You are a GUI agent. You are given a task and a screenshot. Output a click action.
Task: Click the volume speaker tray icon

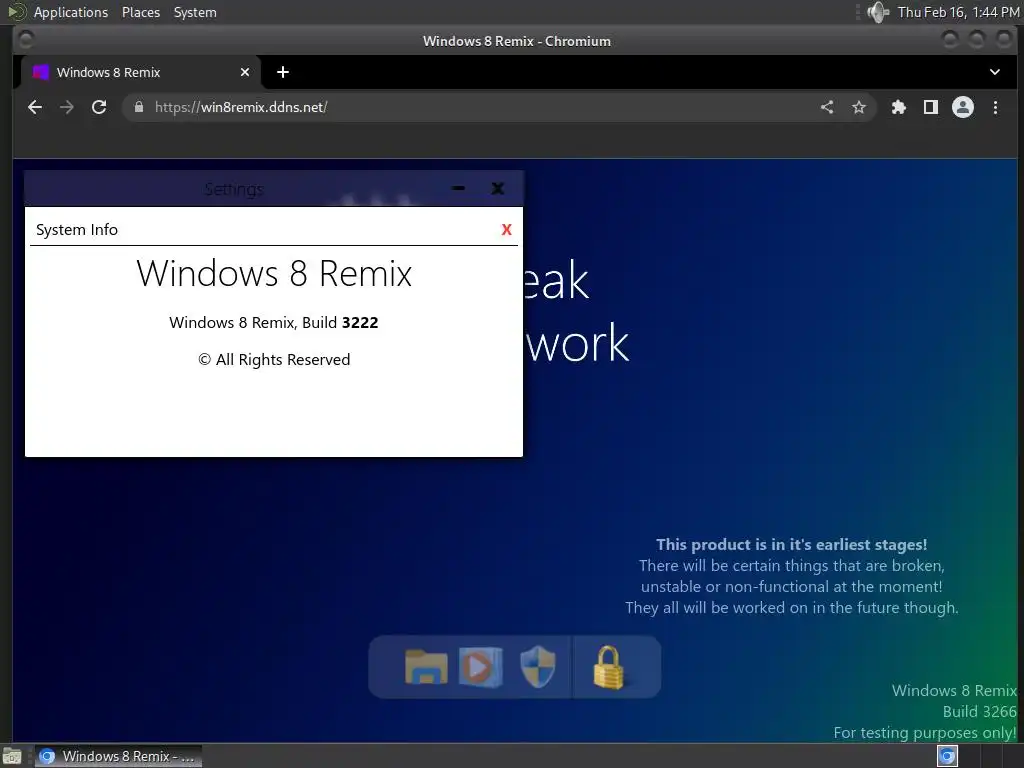click(x=878, y=12)
